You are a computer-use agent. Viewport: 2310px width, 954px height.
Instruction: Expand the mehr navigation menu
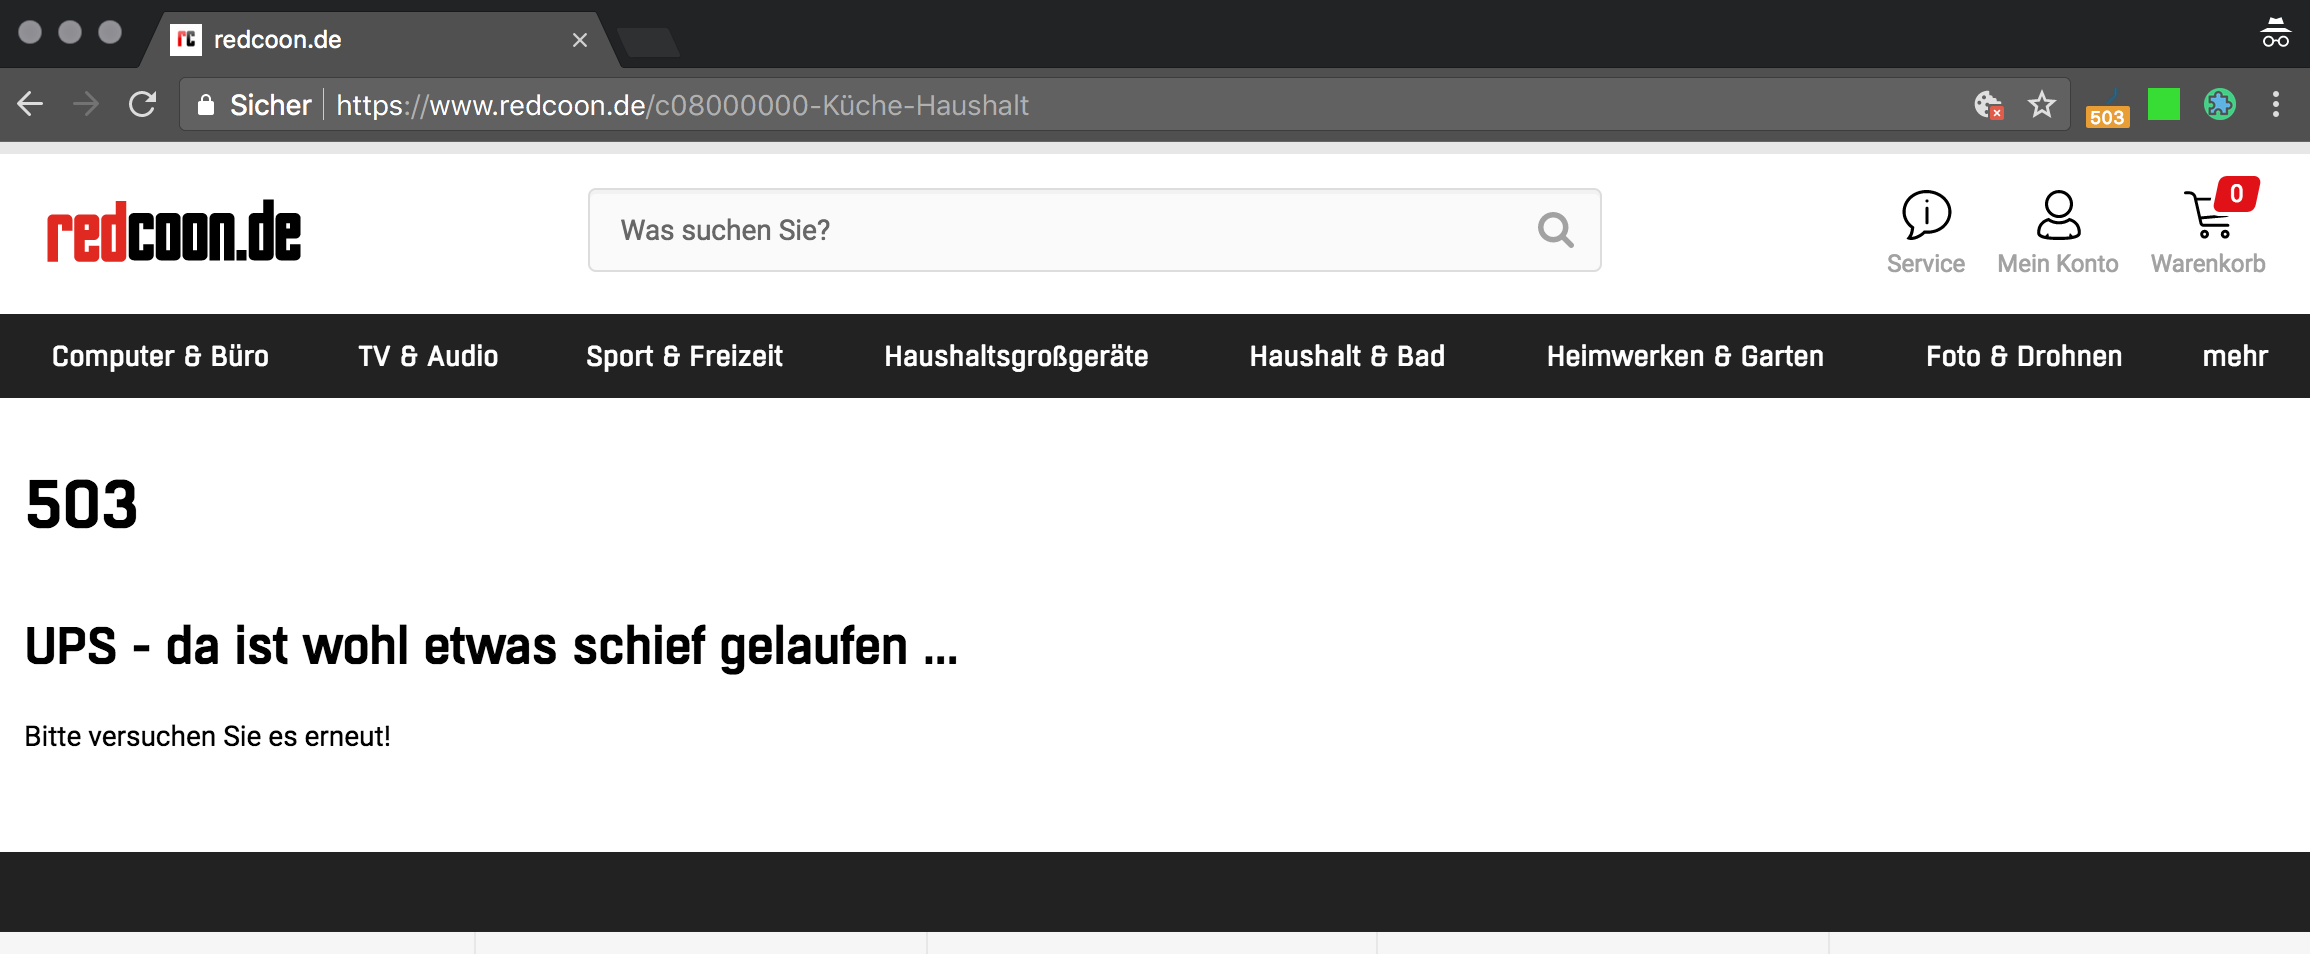click(2234, 356)
